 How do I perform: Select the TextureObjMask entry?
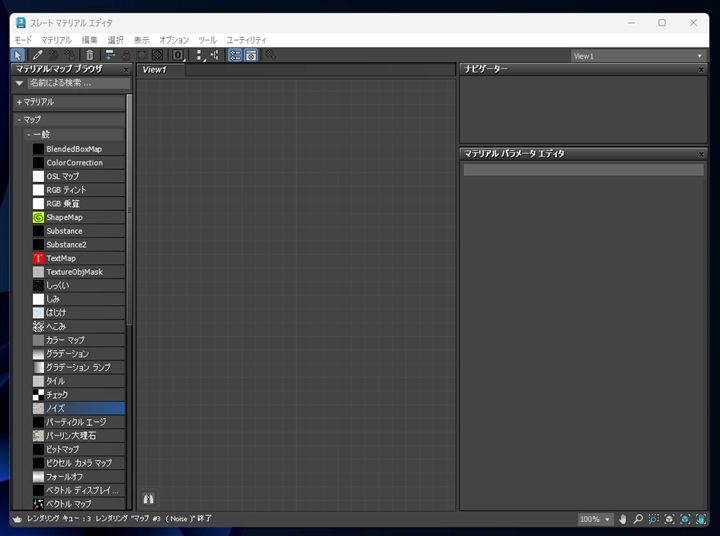[x=79, y=272]
